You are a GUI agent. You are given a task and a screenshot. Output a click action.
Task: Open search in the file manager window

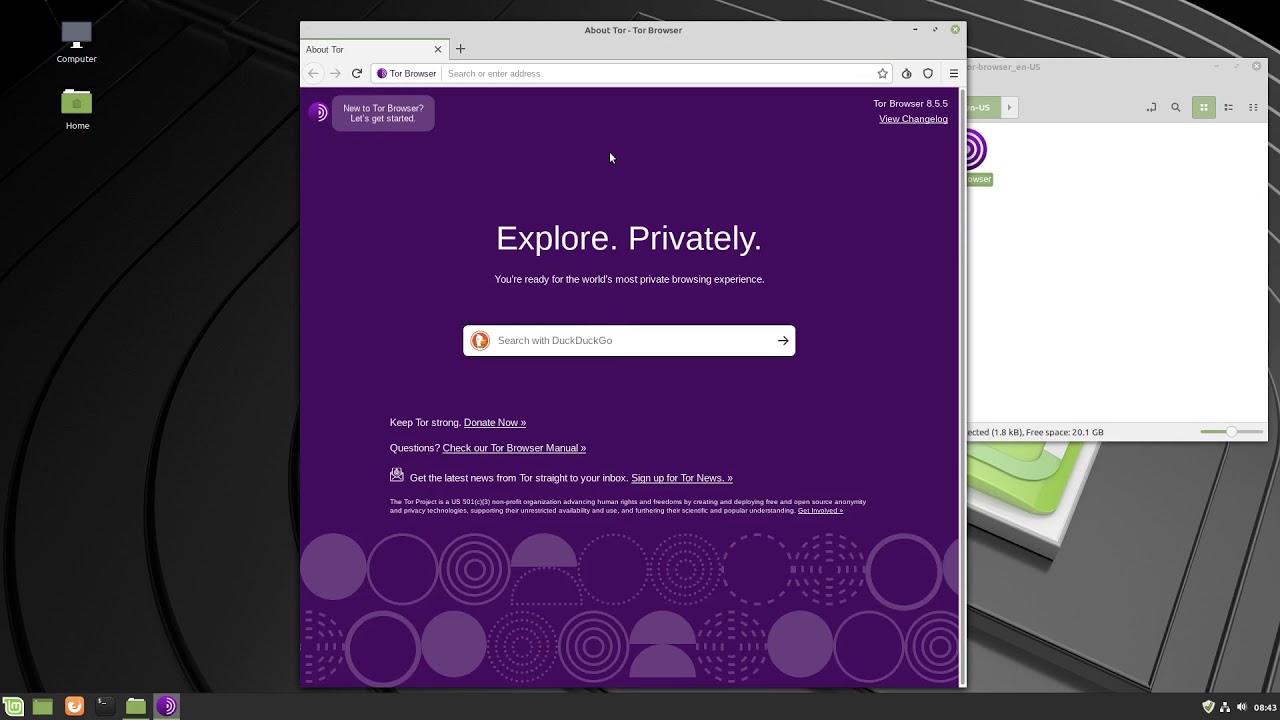(x=1176, y=107)
